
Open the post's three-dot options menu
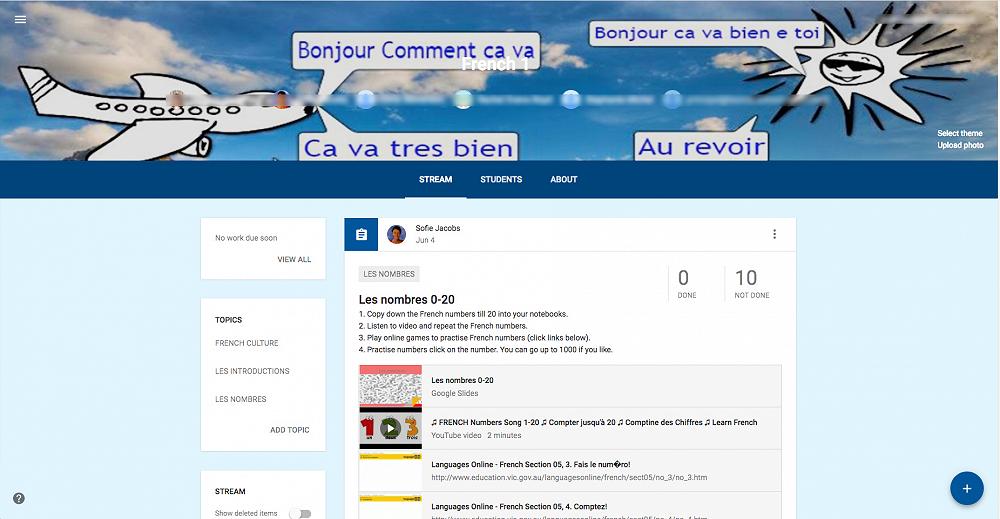coord(774,234)
